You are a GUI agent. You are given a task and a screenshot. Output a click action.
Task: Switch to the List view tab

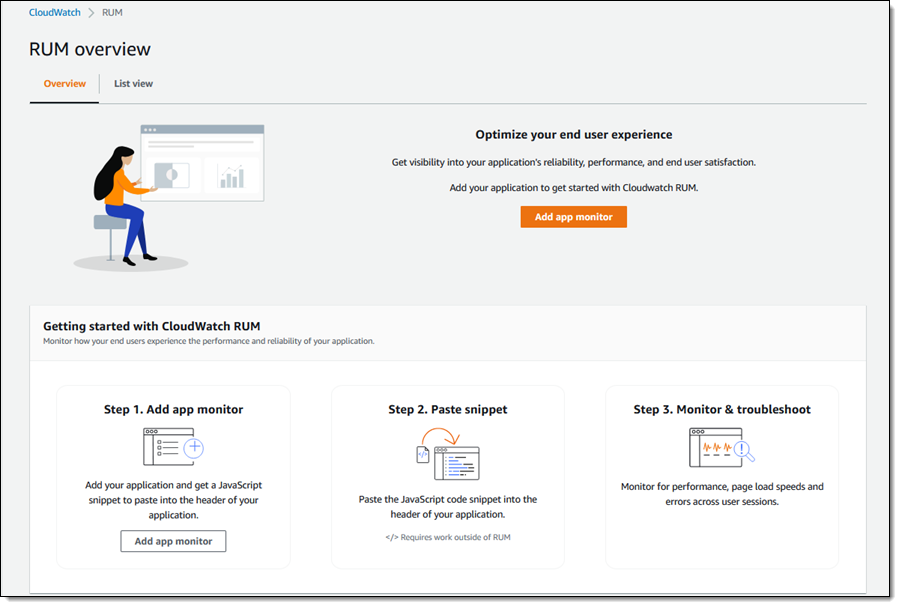pos(133,84)
